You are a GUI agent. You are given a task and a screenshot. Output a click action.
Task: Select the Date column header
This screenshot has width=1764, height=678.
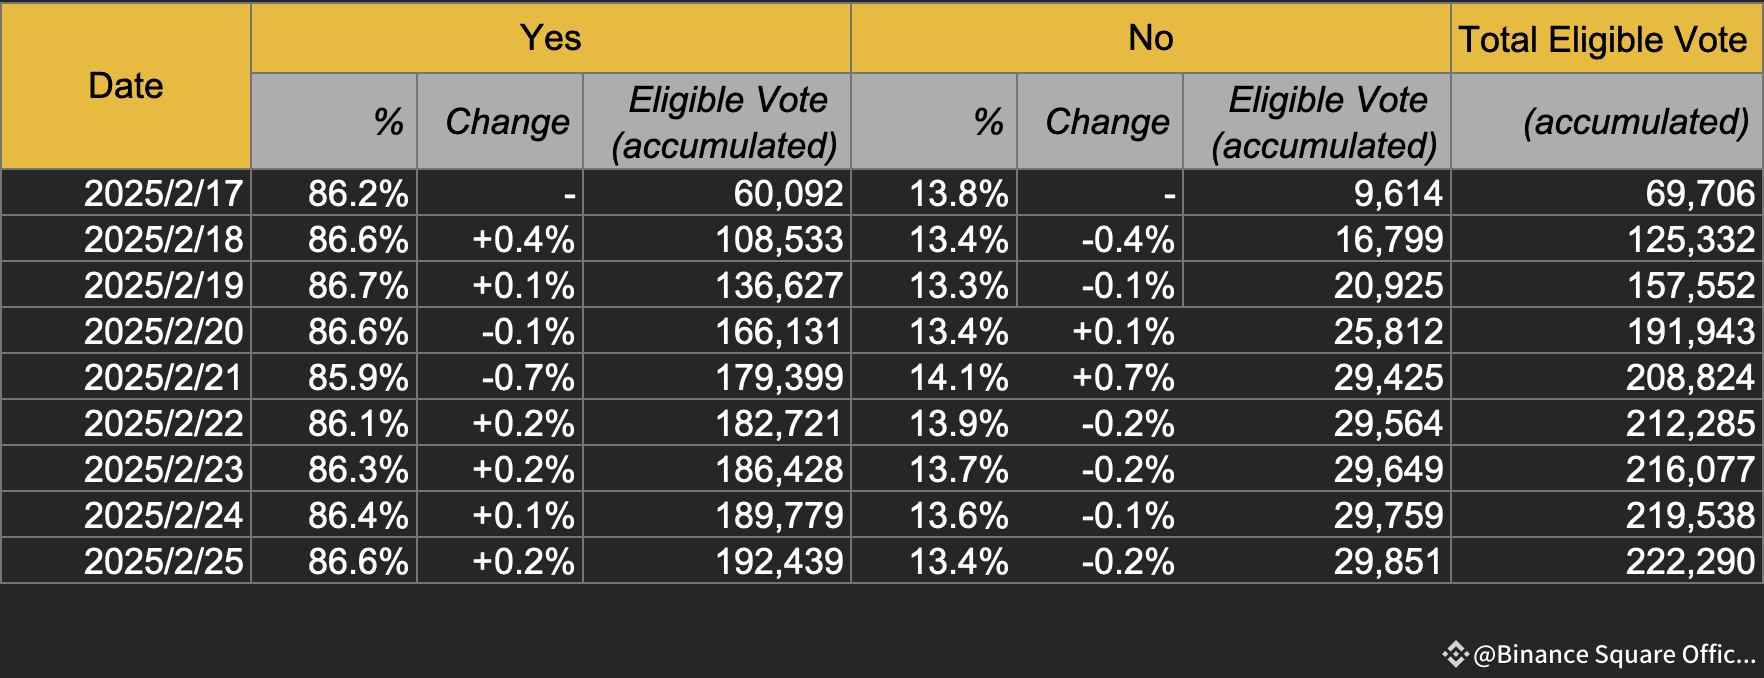click(x=126, y=86)
